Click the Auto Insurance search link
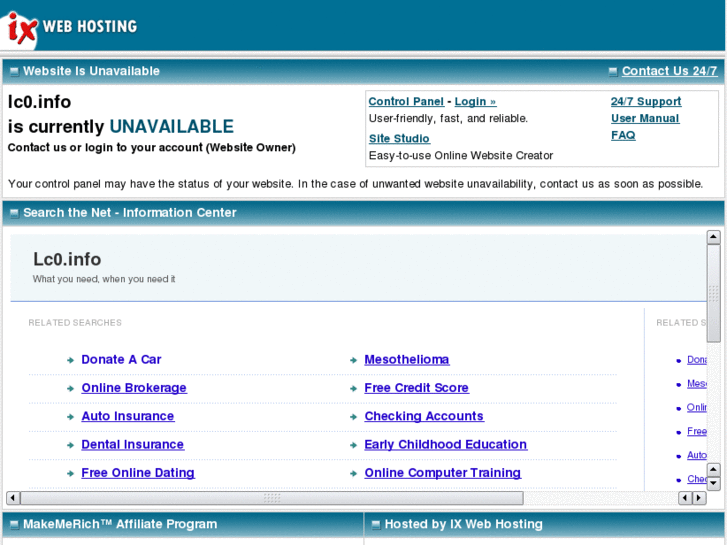The image size is (727, 545). click(128, 416)
